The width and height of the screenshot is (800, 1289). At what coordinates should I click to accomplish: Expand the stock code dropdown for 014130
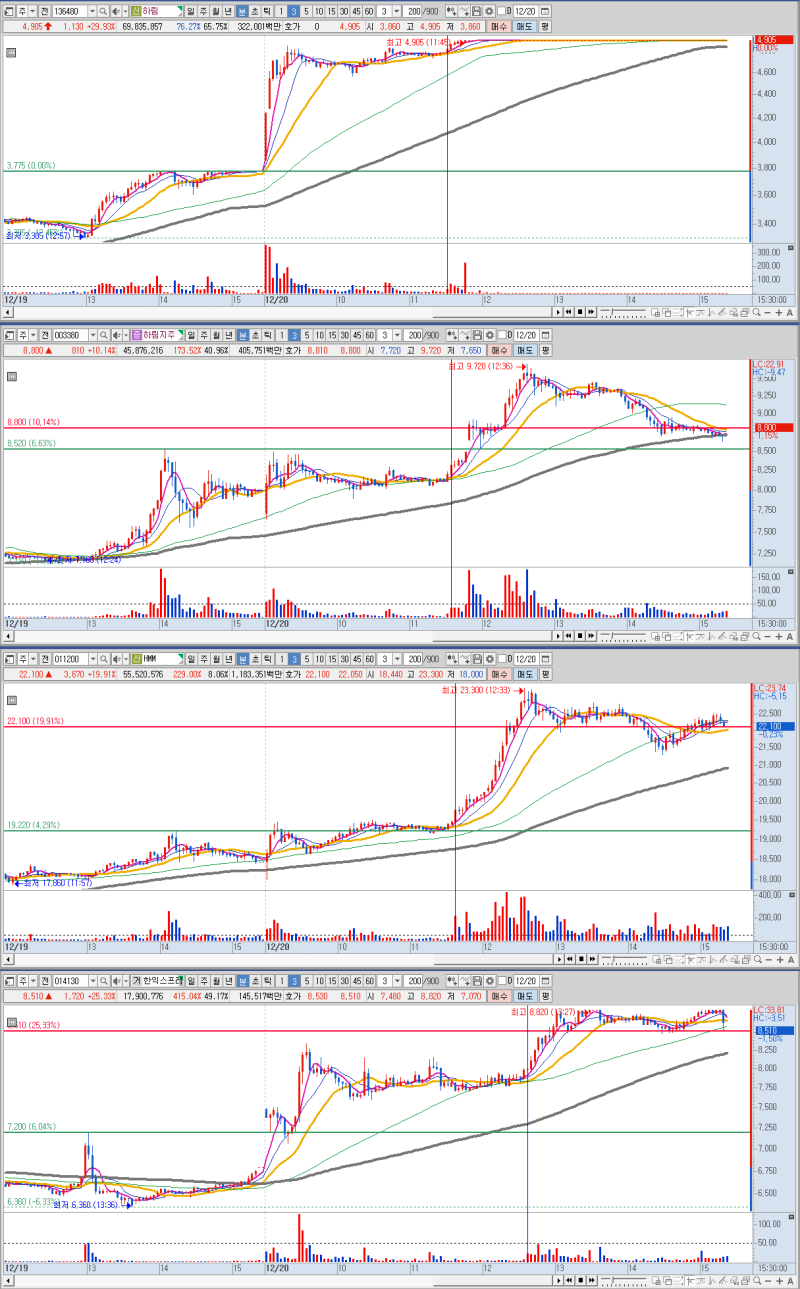click(x=91, y=983)
